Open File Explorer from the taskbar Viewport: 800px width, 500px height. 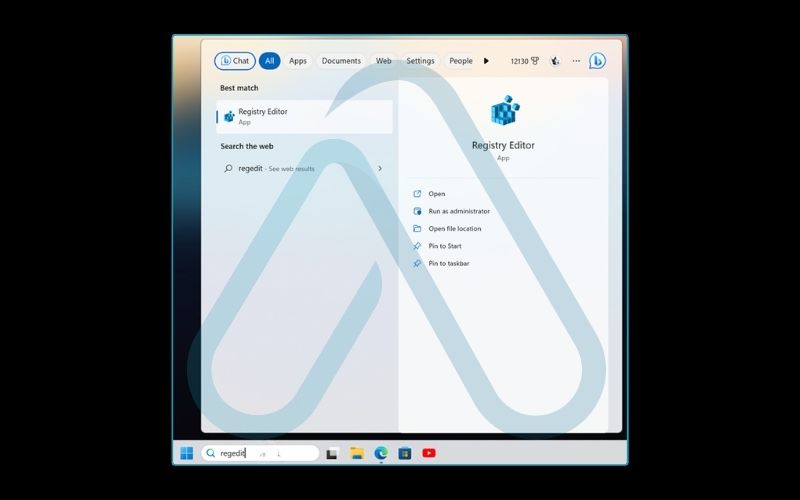point(356,453)
